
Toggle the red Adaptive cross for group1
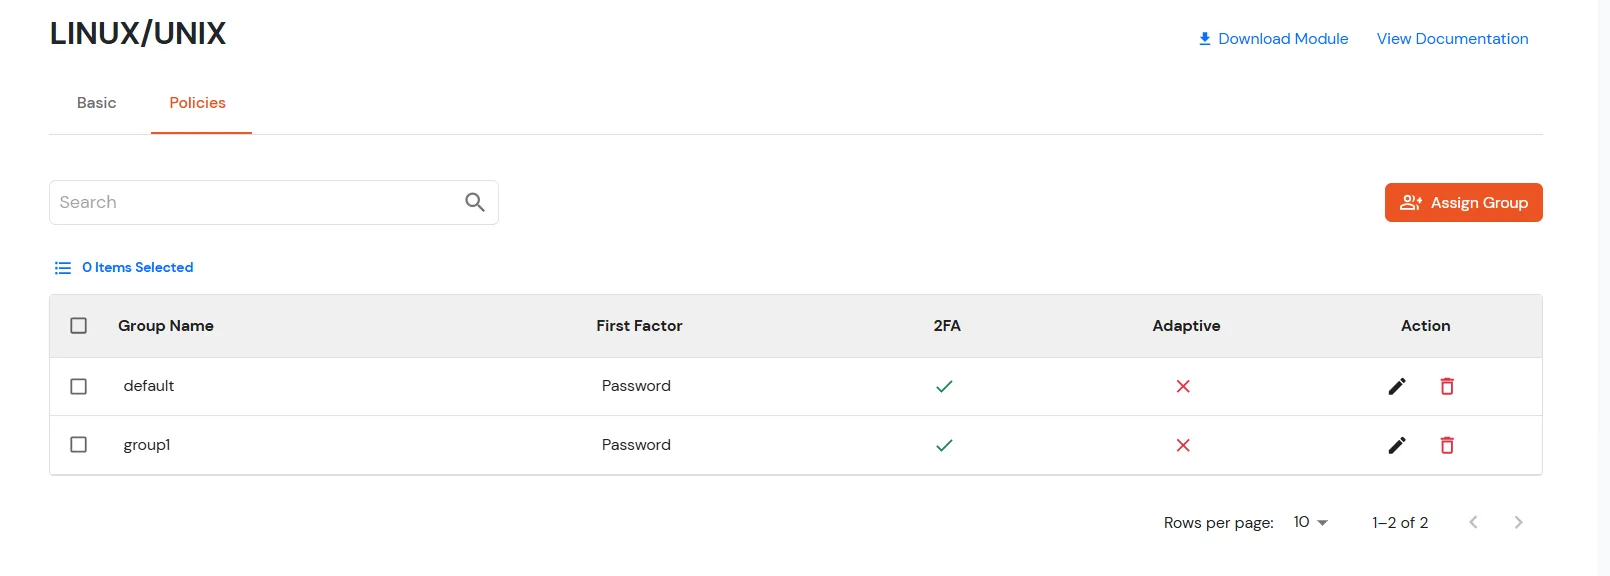[x=1183, y=445]
